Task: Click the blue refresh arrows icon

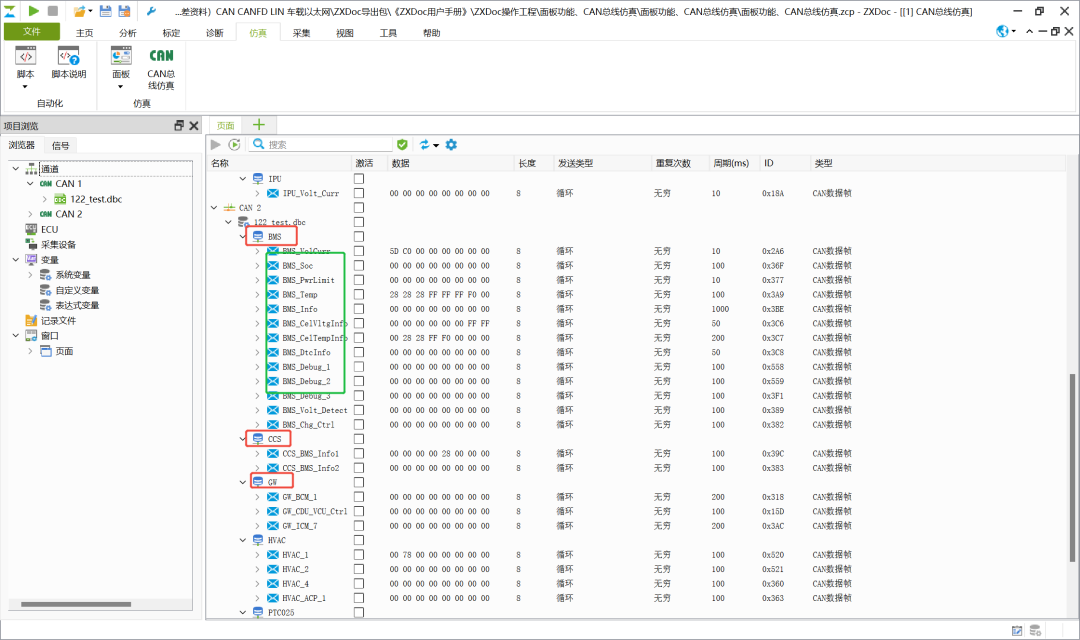Action: pos(424,144)
